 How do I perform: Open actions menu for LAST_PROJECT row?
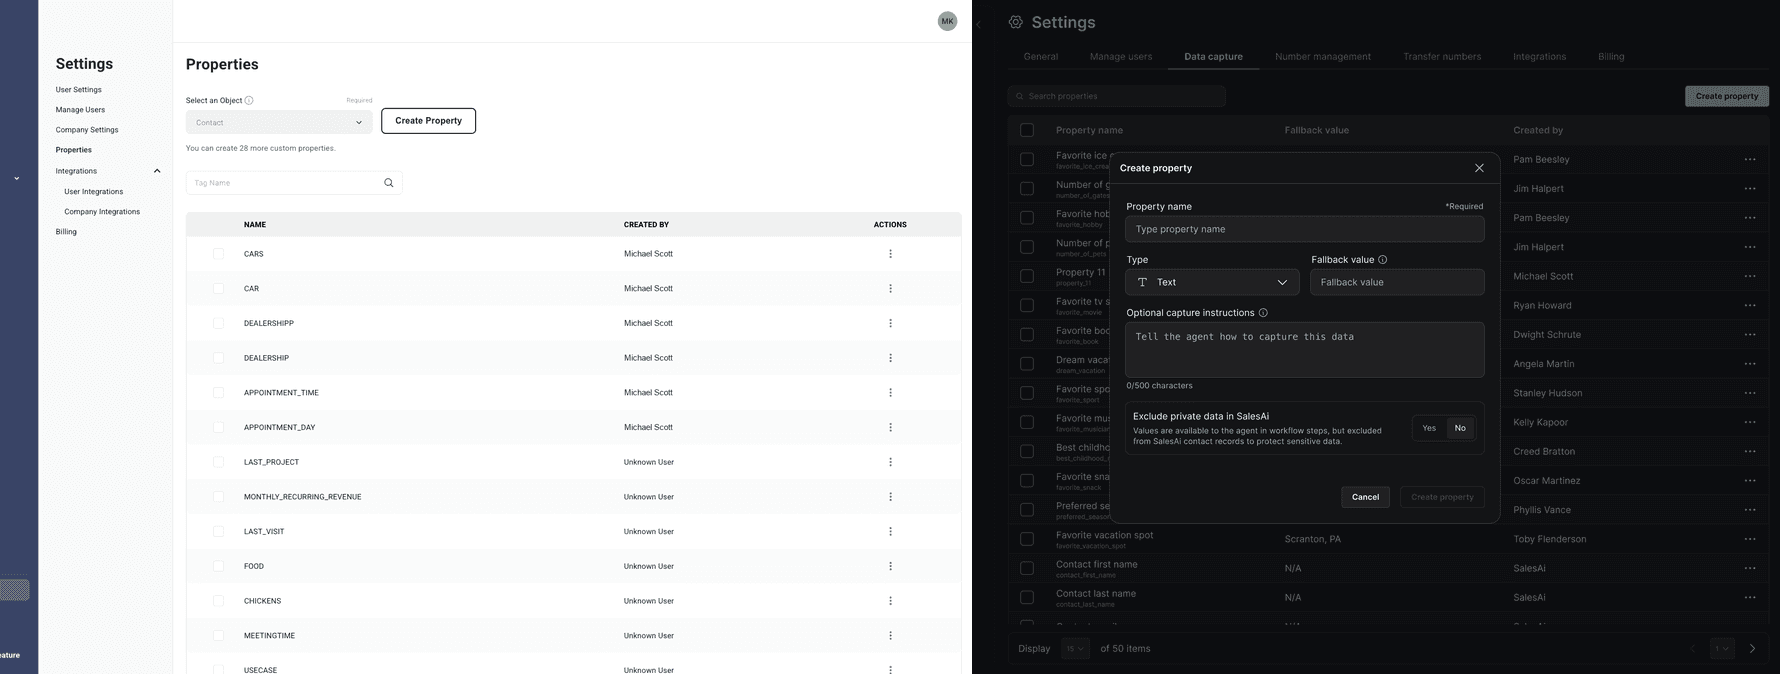coord(890,462)
